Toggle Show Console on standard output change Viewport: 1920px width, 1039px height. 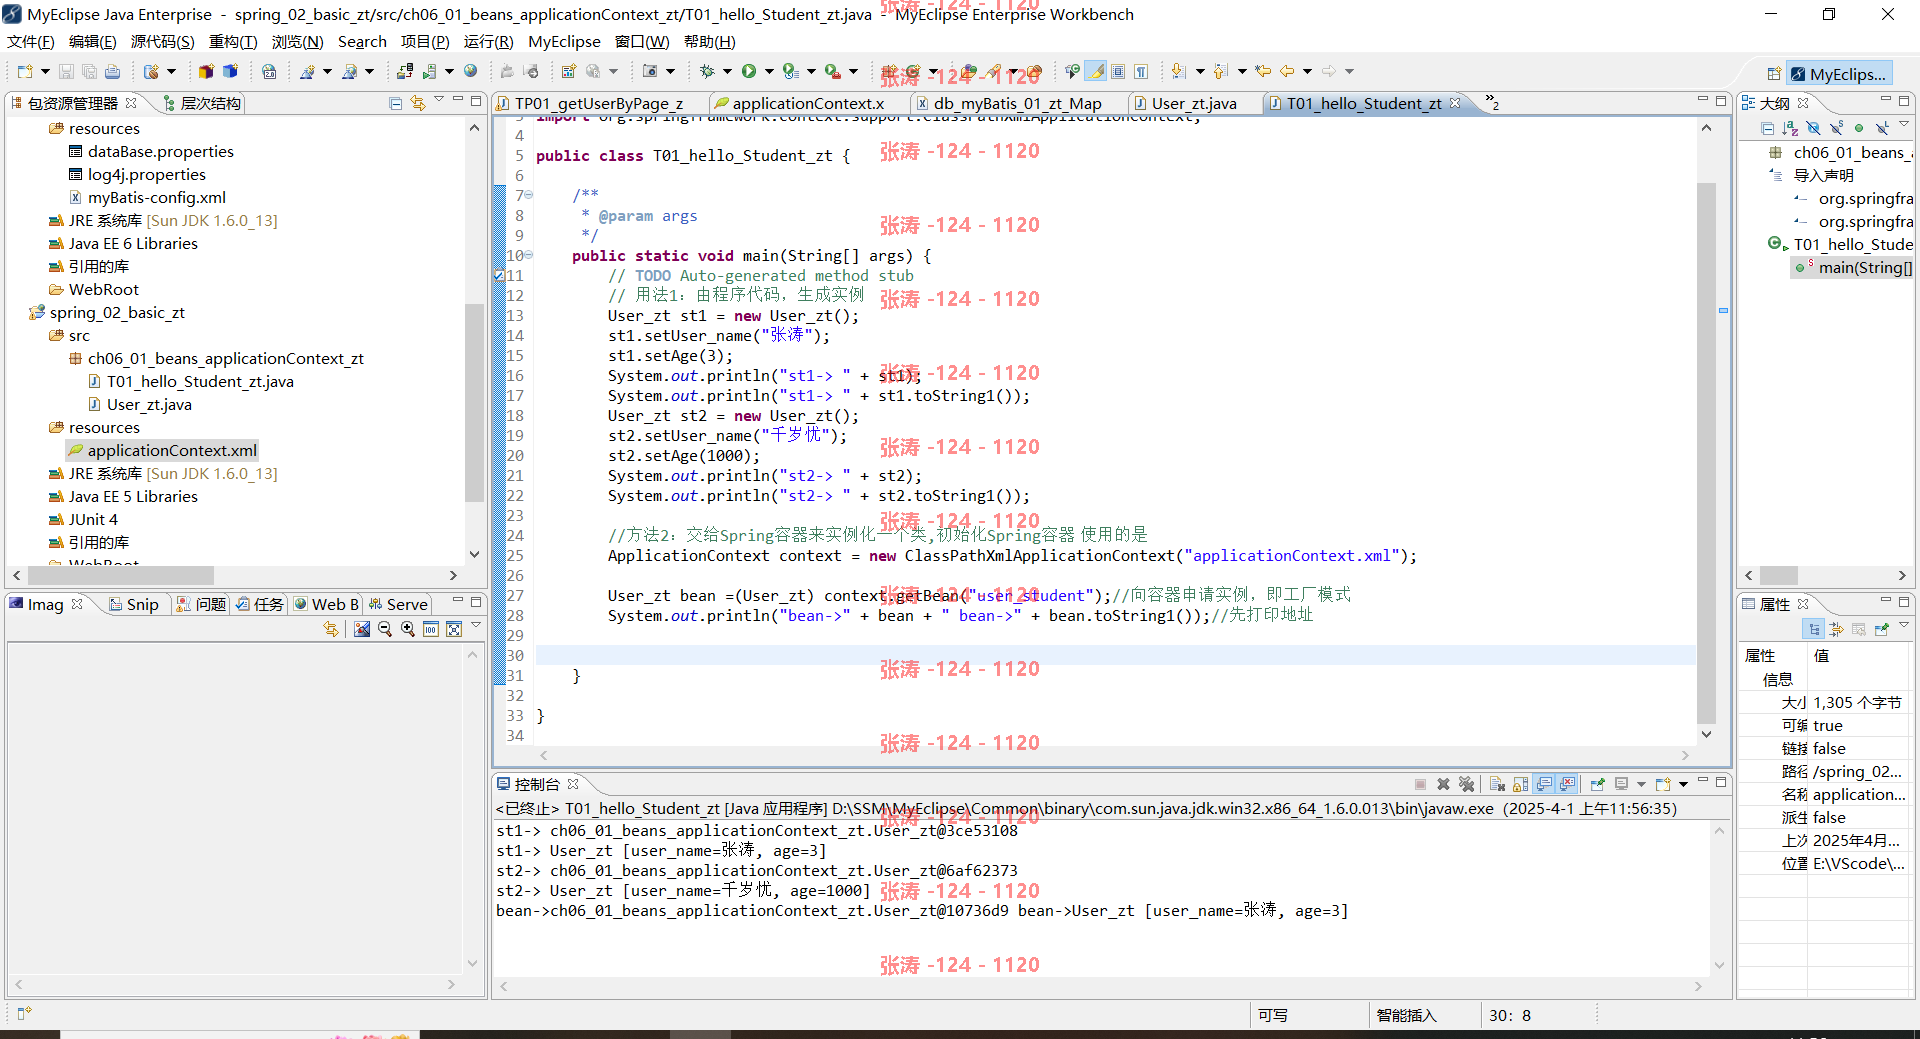click(1544, 784)
